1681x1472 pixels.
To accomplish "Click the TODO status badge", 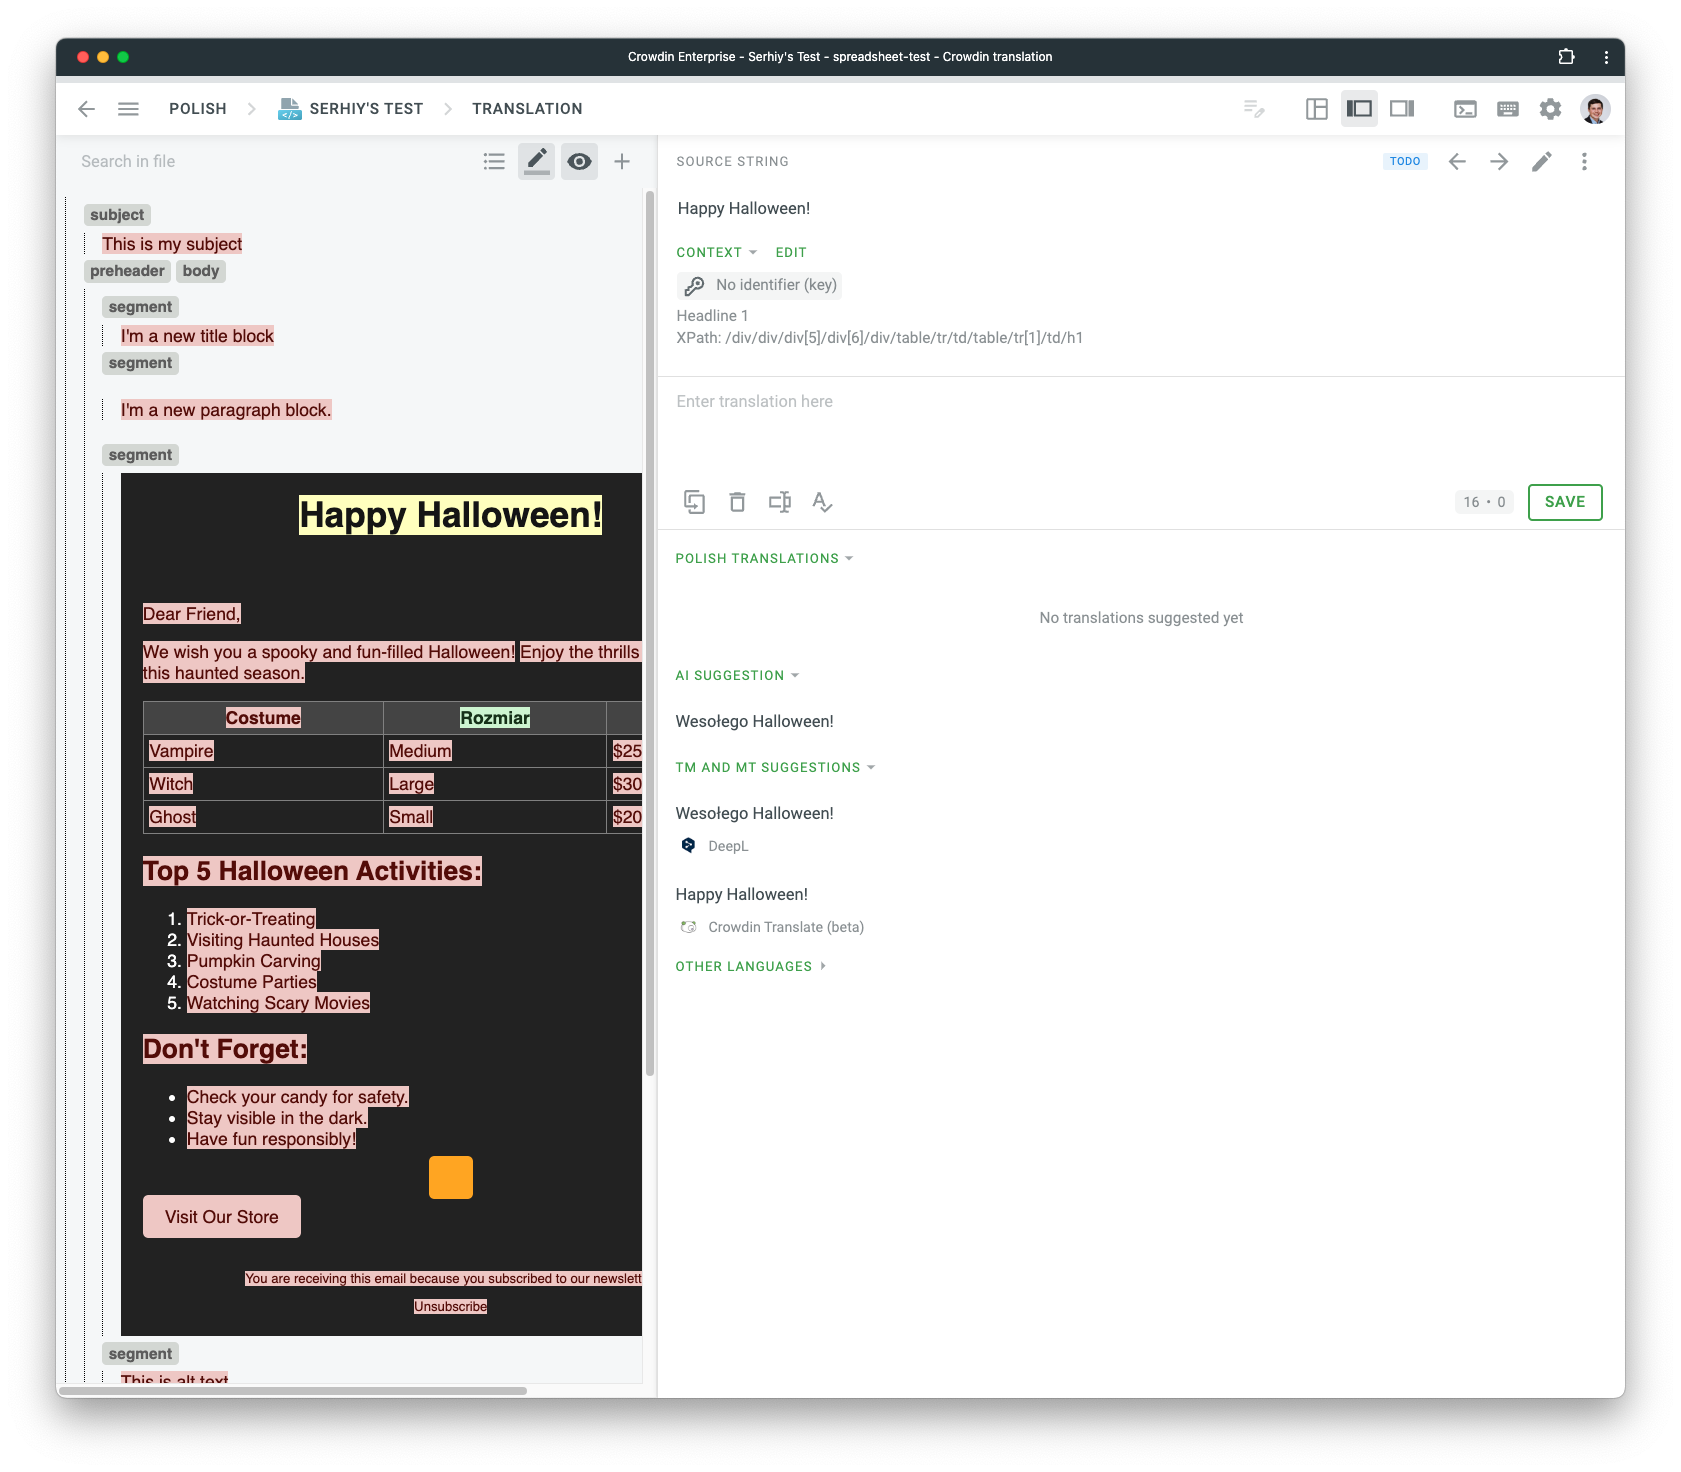I will click(1405, 161).
